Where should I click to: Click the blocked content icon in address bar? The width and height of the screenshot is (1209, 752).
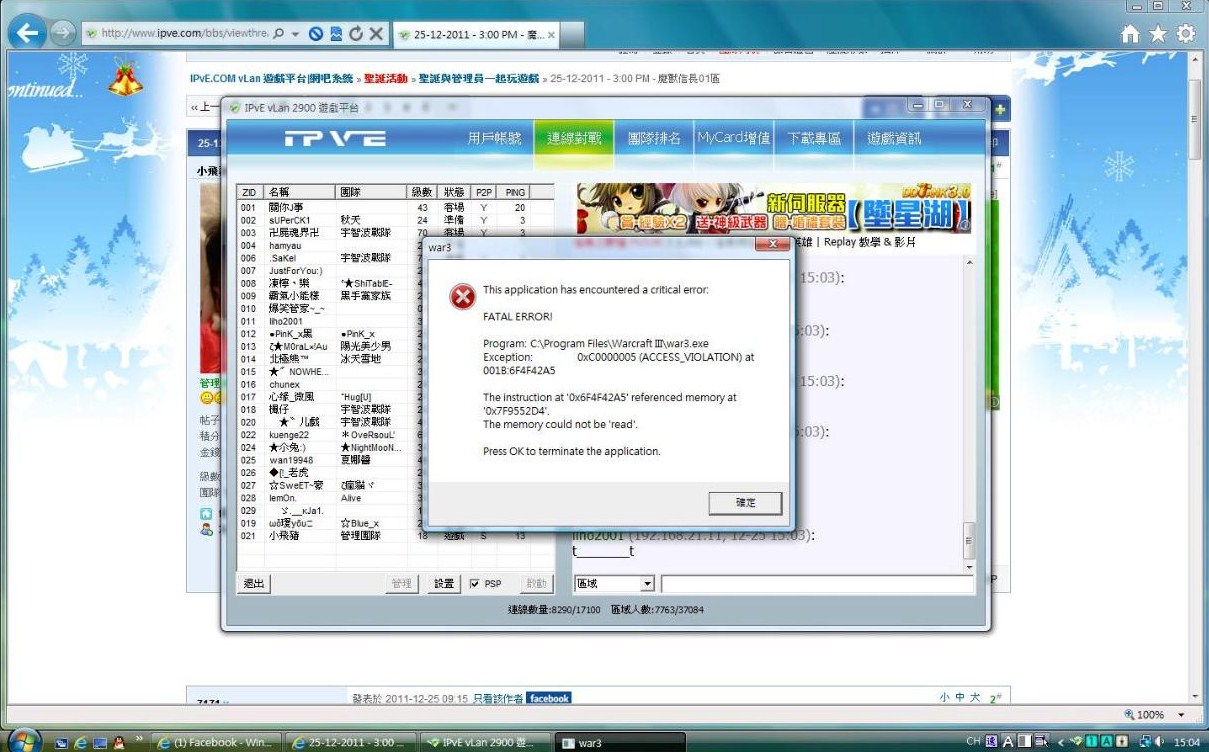click(316, 34)
